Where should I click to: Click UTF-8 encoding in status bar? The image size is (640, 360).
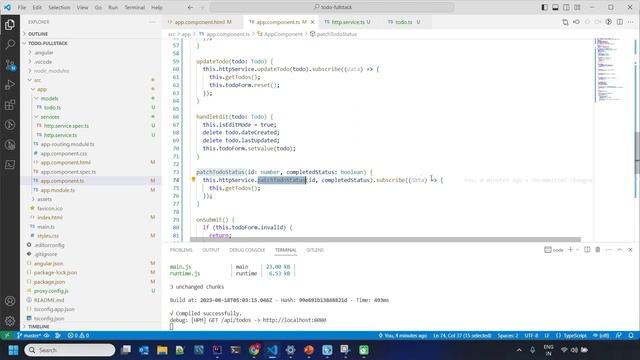[x=531, y=336]
